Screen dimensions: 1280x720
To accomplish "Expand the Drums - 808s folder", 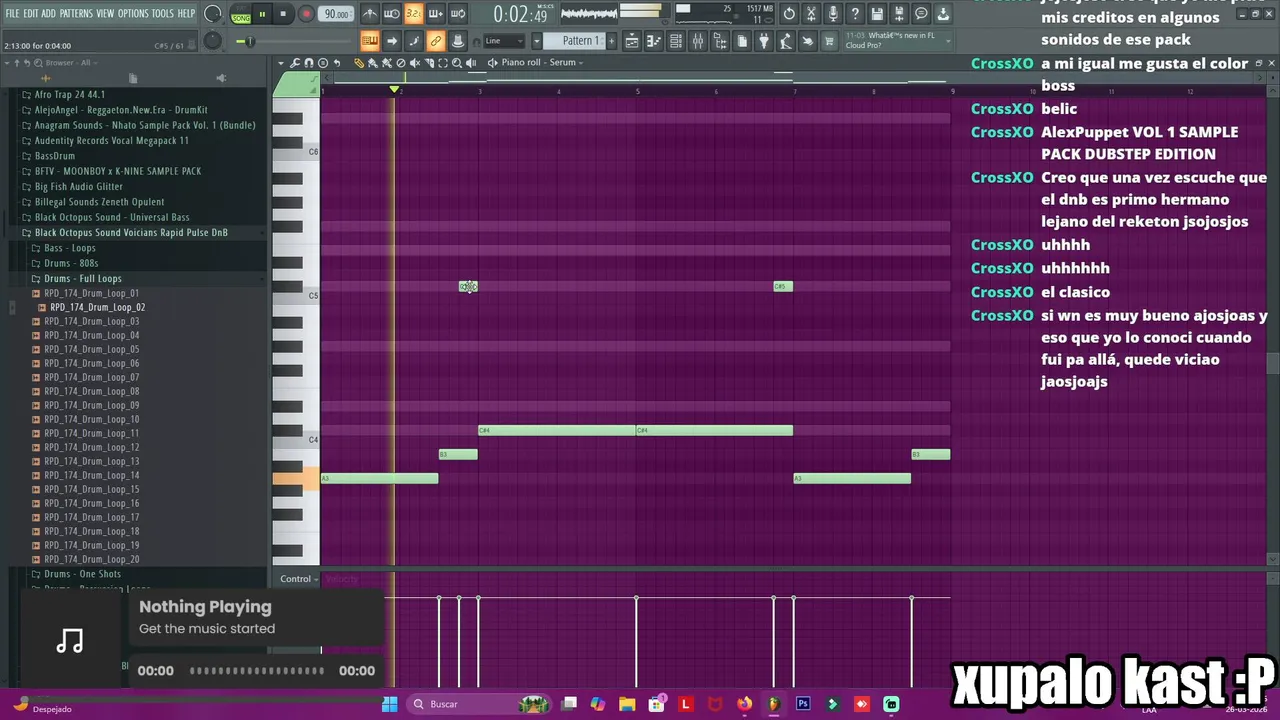I will [70, 264].
